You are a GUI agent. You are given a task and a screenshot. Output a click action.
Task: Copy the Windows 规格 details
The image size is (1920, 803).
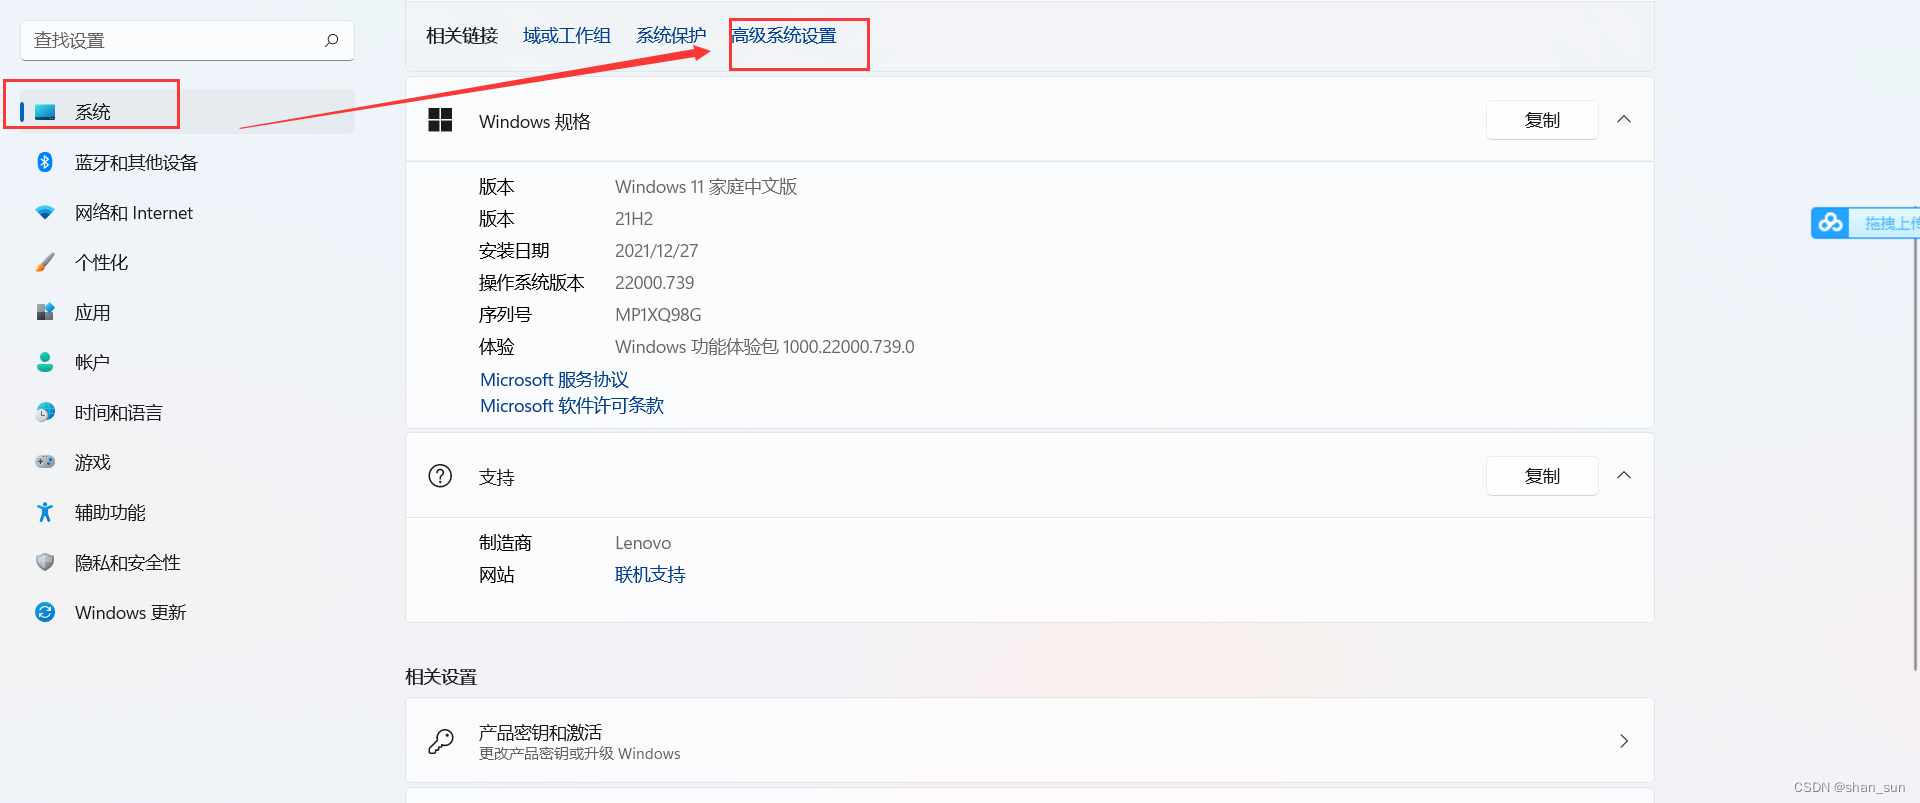[1542, 120]
